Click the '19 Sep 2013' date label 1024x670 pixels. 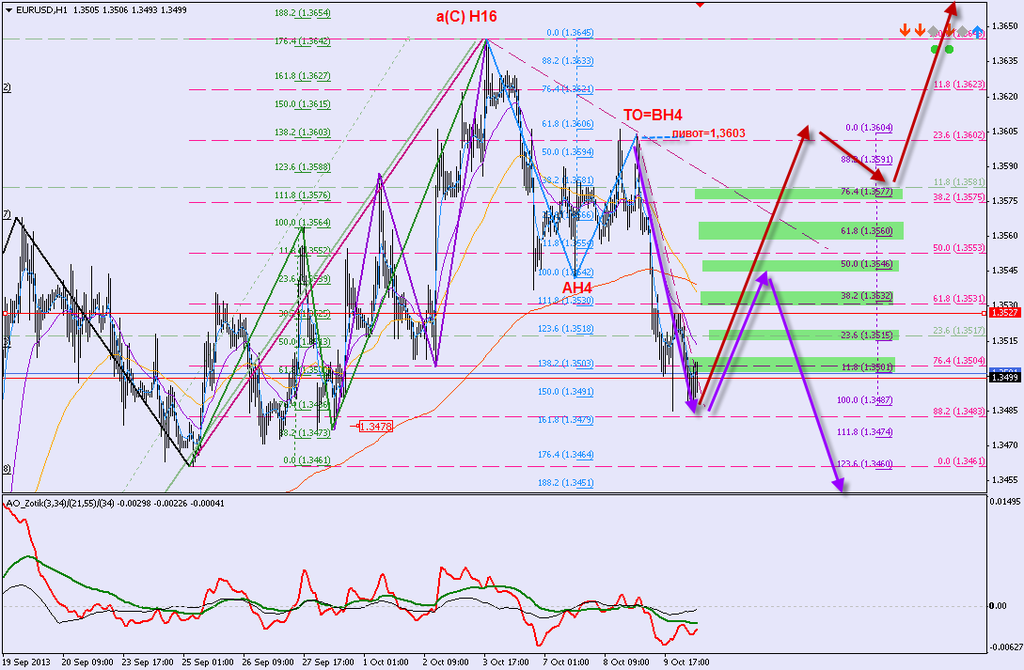(27, 662)
